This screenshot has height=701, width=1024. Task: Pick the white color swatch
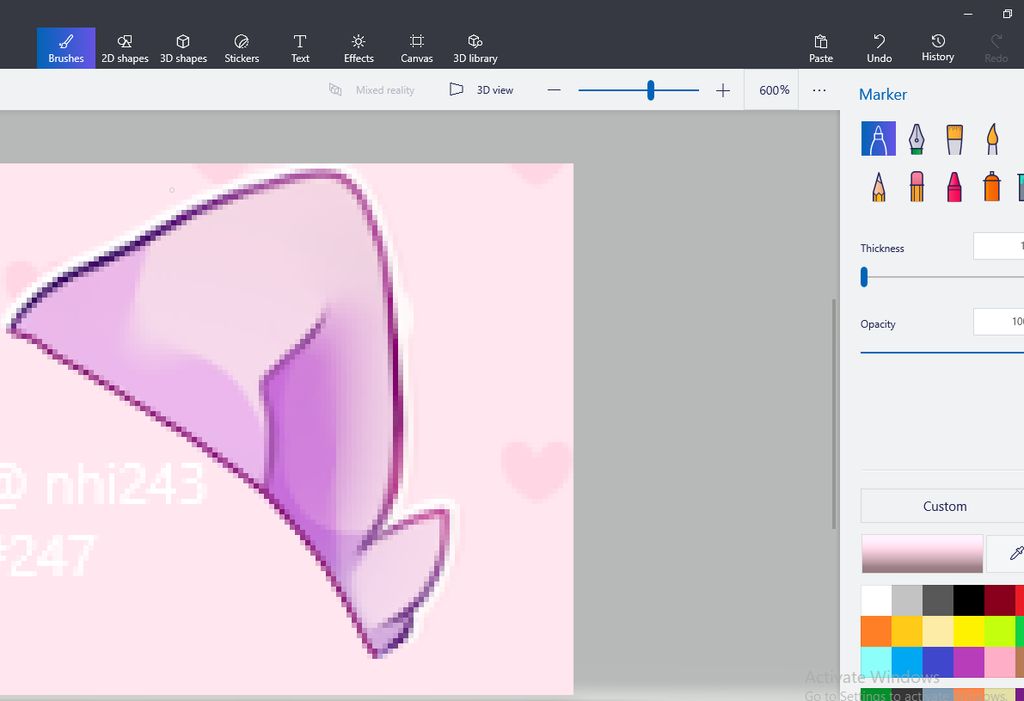click(876, 600)
